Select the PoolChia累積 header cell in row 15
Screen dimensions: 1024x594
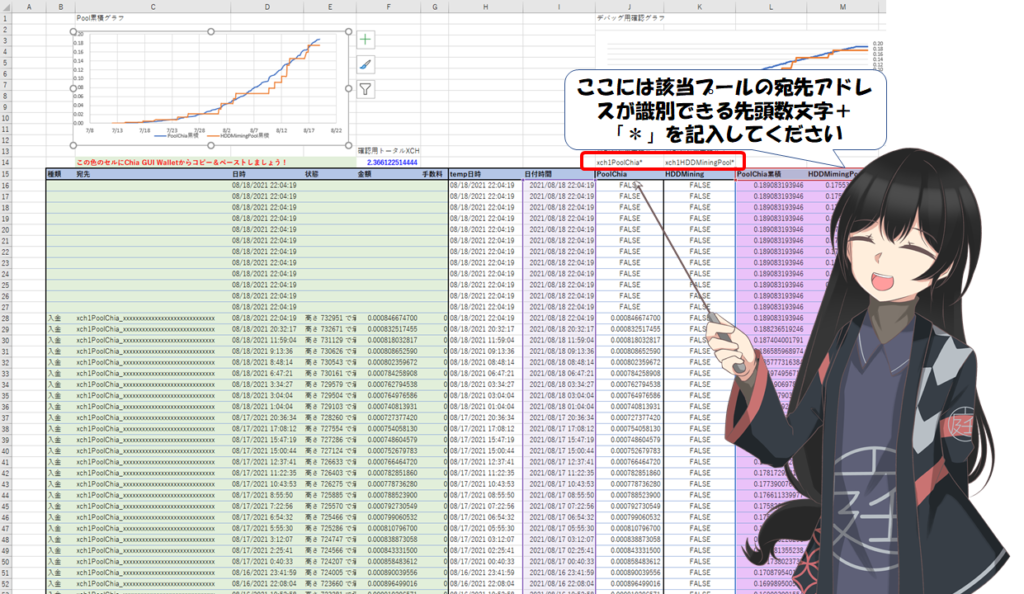point(771,174)
